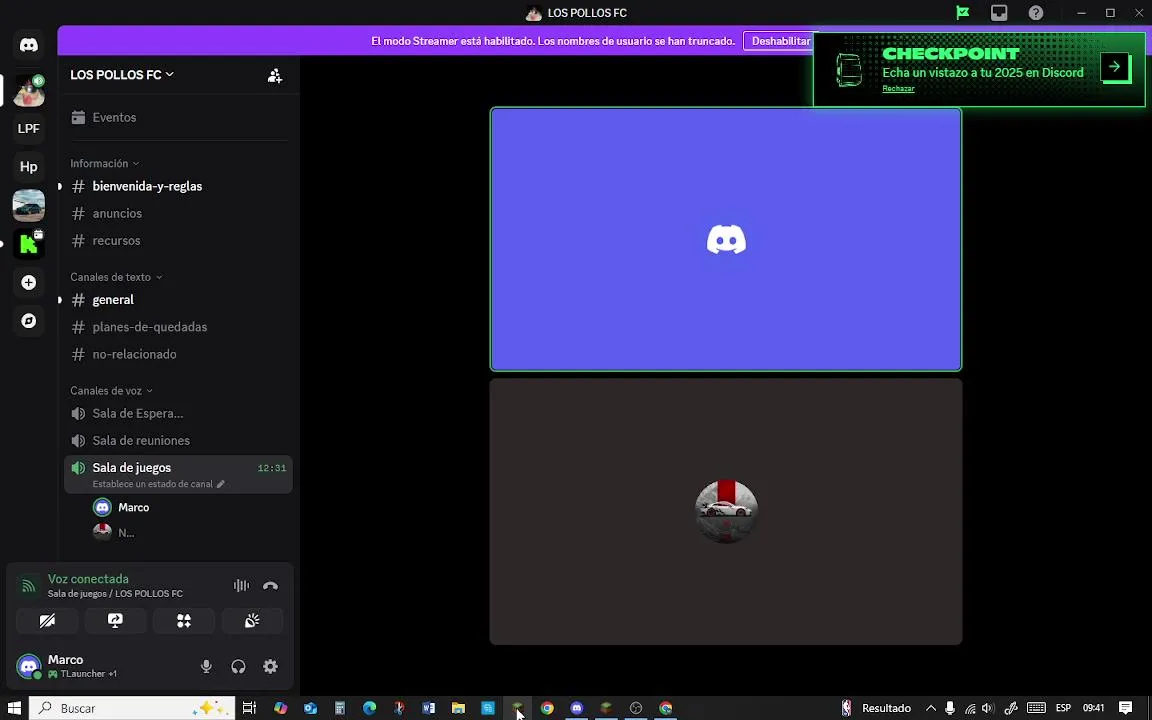The width and height of the screenshot is (1152, 720).
Task: Click the Windows Start button
Action: pos(14,708)
